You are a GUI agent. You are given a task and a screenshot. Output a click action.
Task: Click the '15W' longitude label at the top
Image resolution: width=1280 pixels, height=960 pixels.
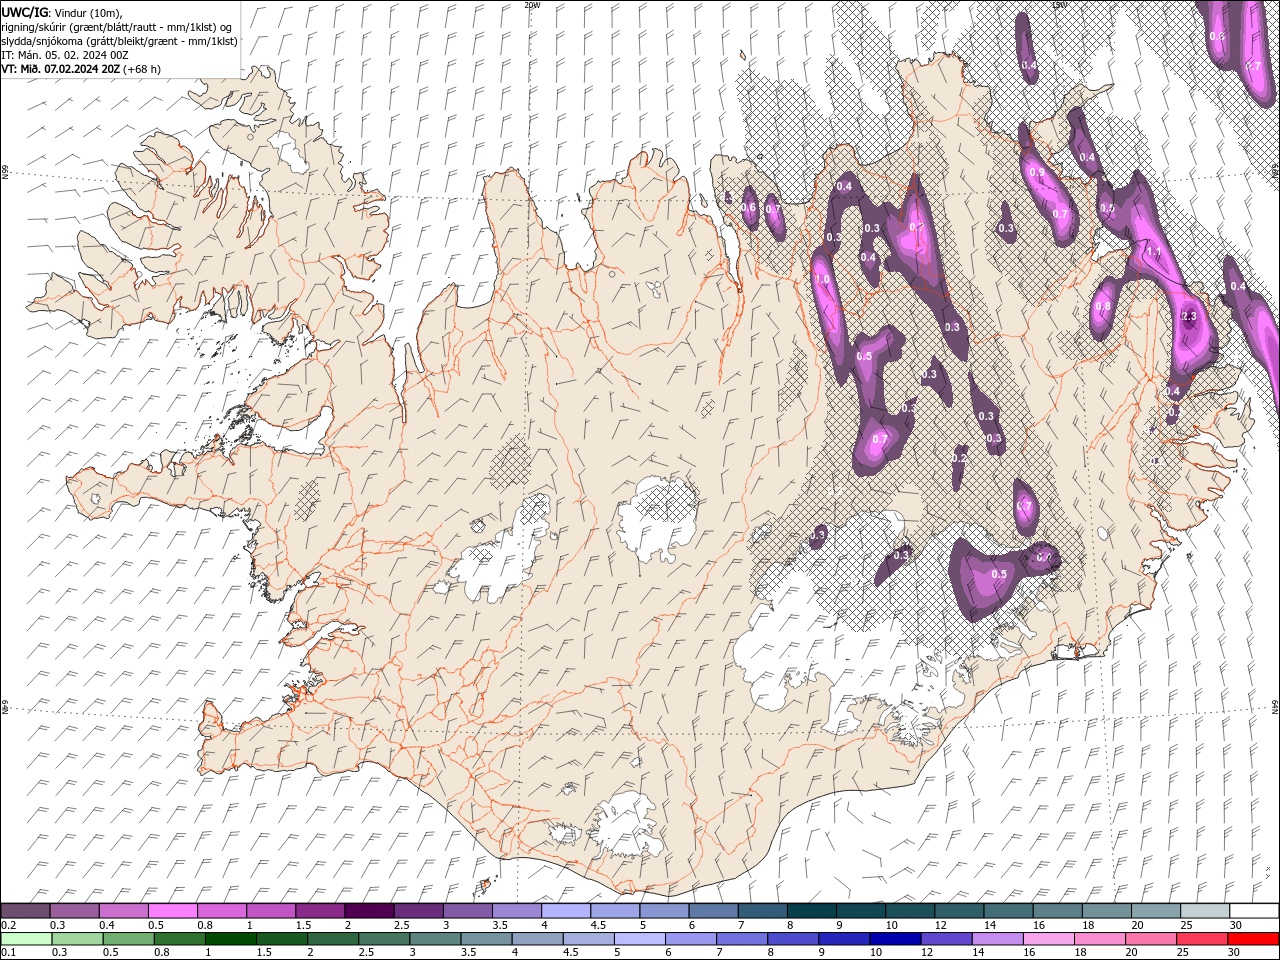[1059, 5]
